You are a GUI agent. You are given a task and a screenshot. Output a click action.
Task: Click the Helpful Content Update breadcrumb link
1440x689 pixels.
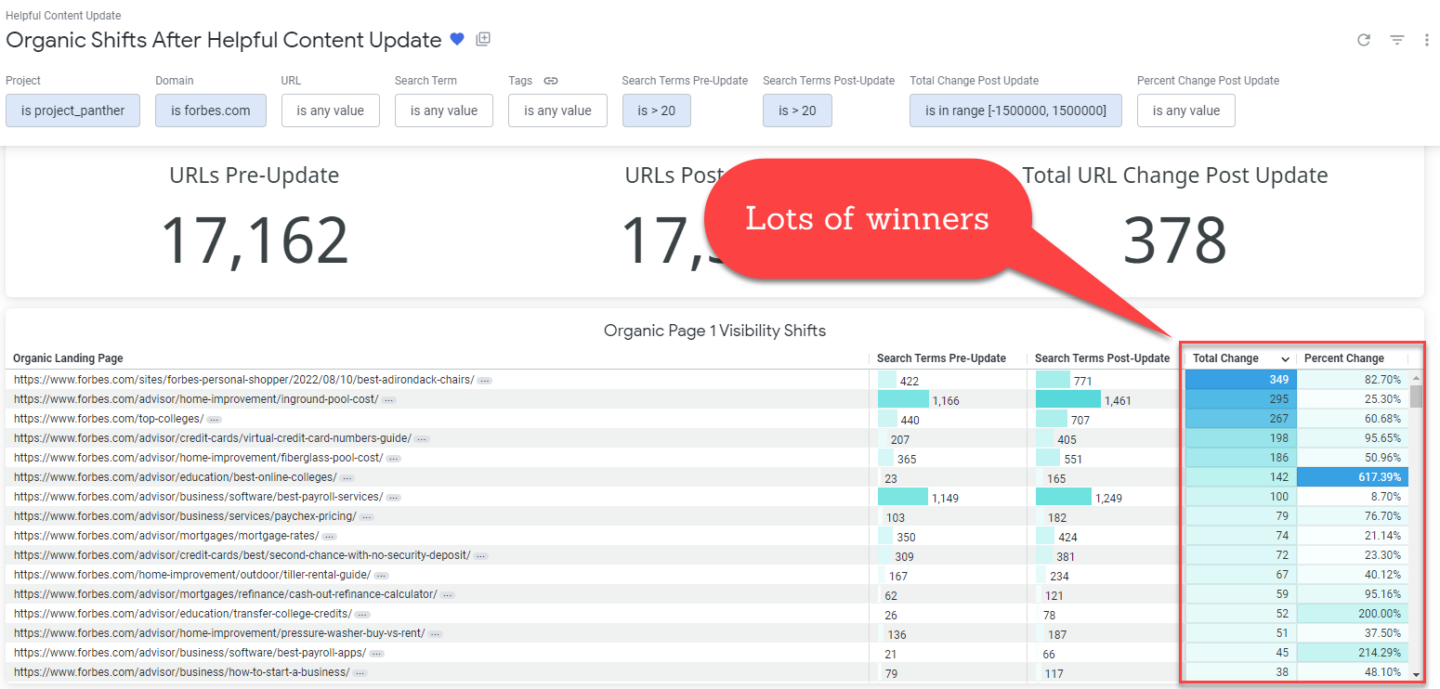coord(63,16)
